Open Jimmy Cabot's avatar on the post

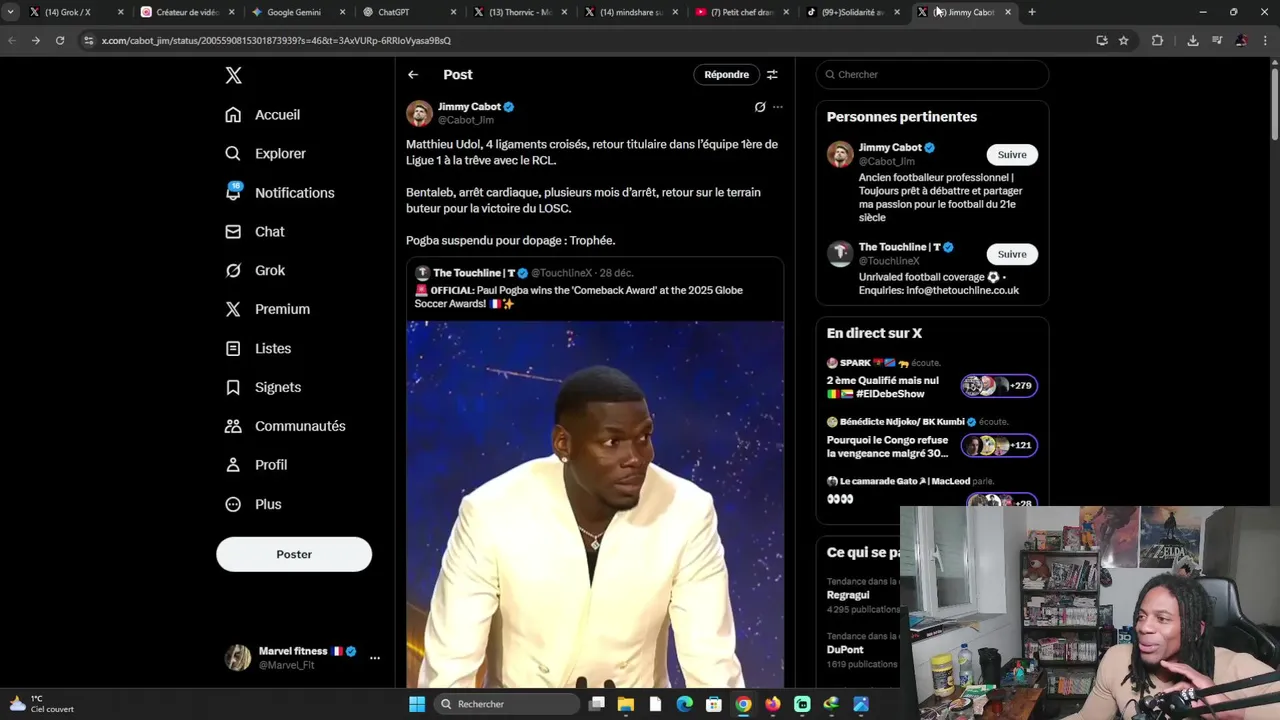(x=419, y=113)
